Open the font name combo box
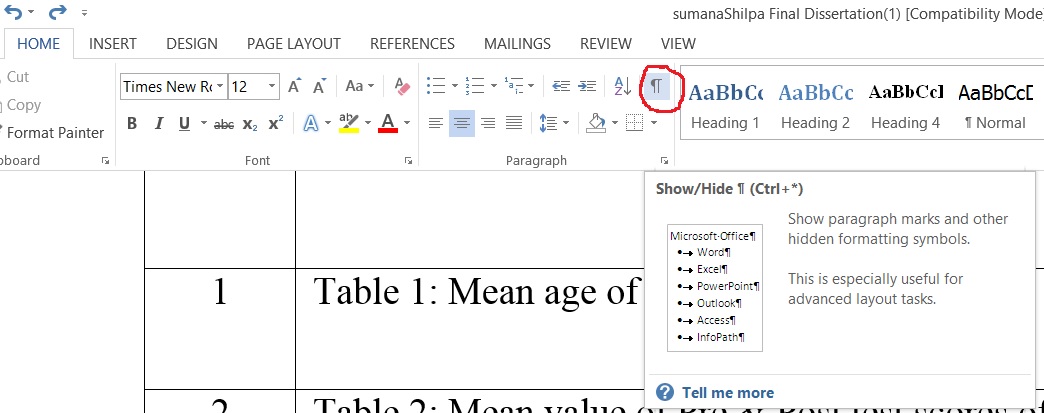 [174, 87]
